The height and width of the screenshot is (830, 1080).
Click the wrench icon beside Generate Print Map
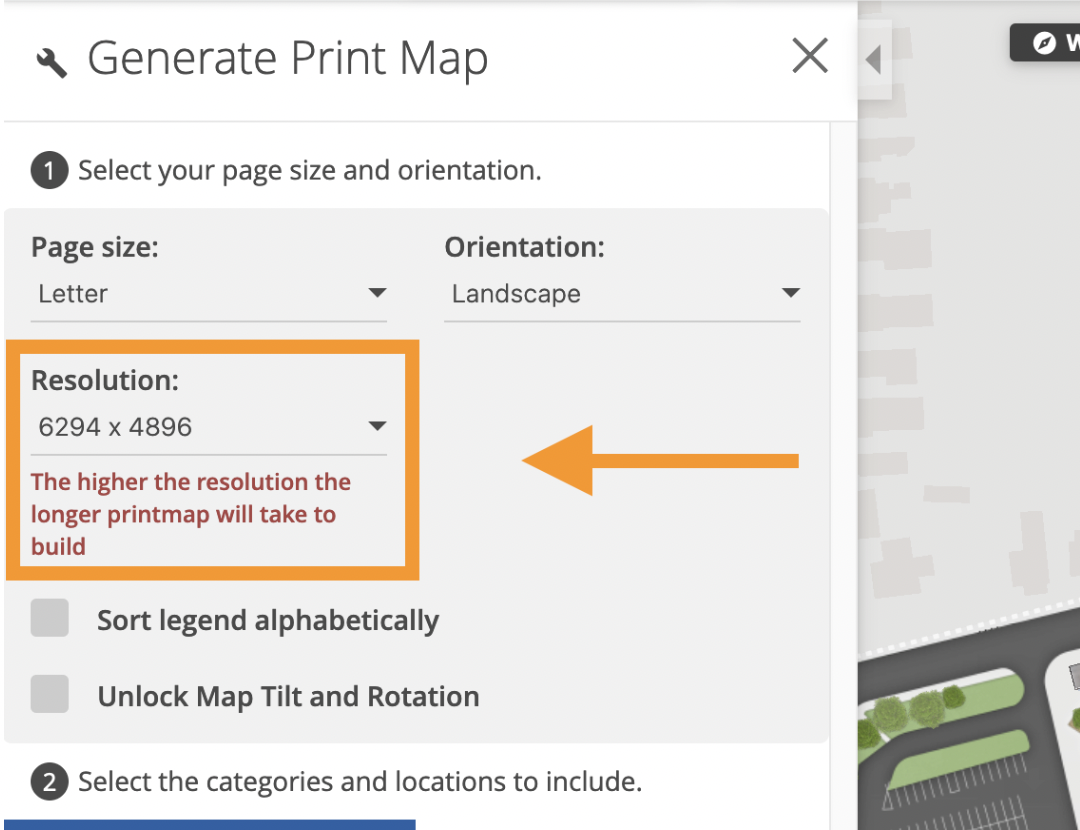click(52, 63)
